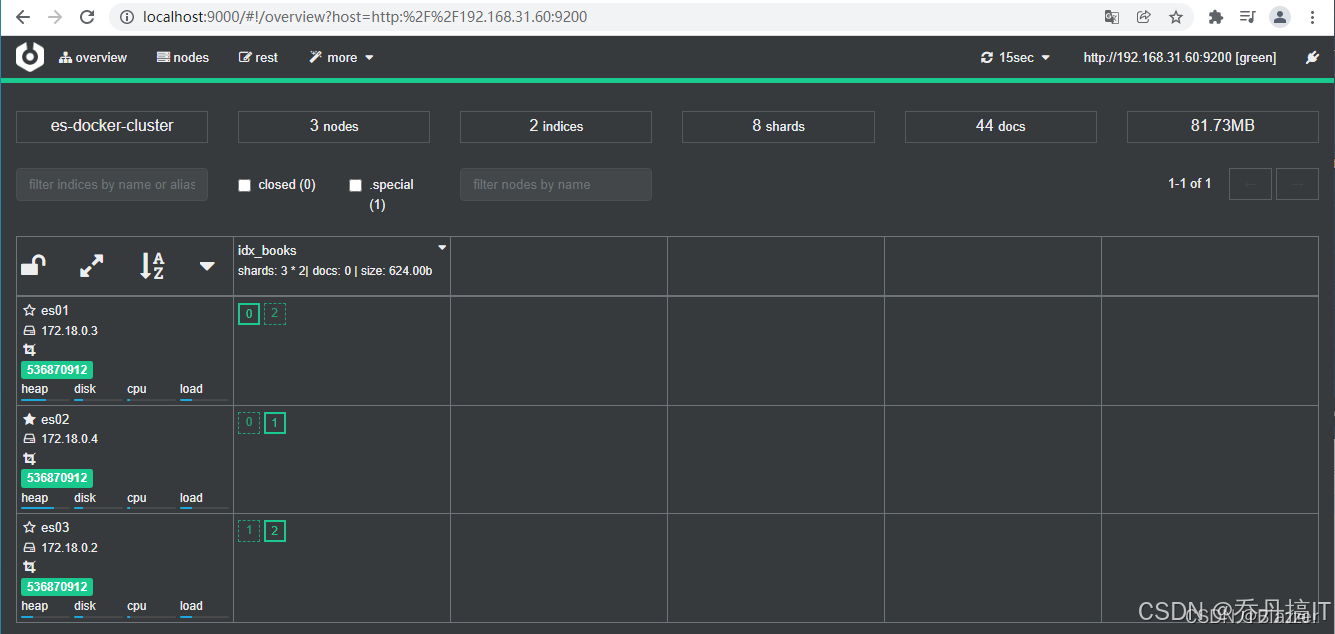The width and height of the screenshot is (1335, 634).
Task: Select primary shard 2 on es03
Action: tap(275, 531)
